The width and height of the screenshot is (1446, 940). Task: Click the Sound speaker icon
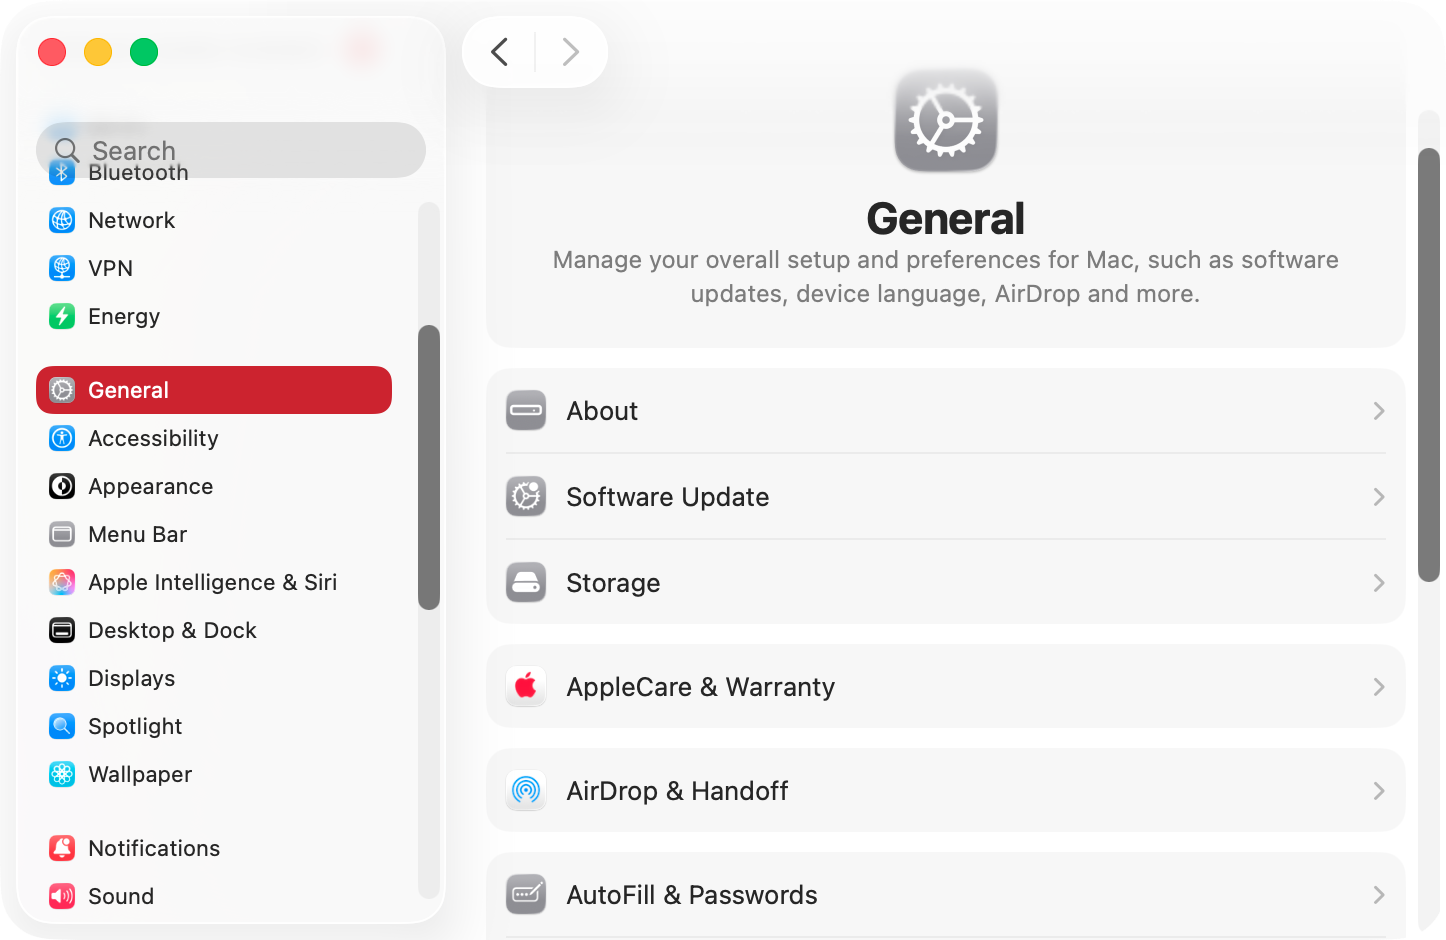coord(62,896)
